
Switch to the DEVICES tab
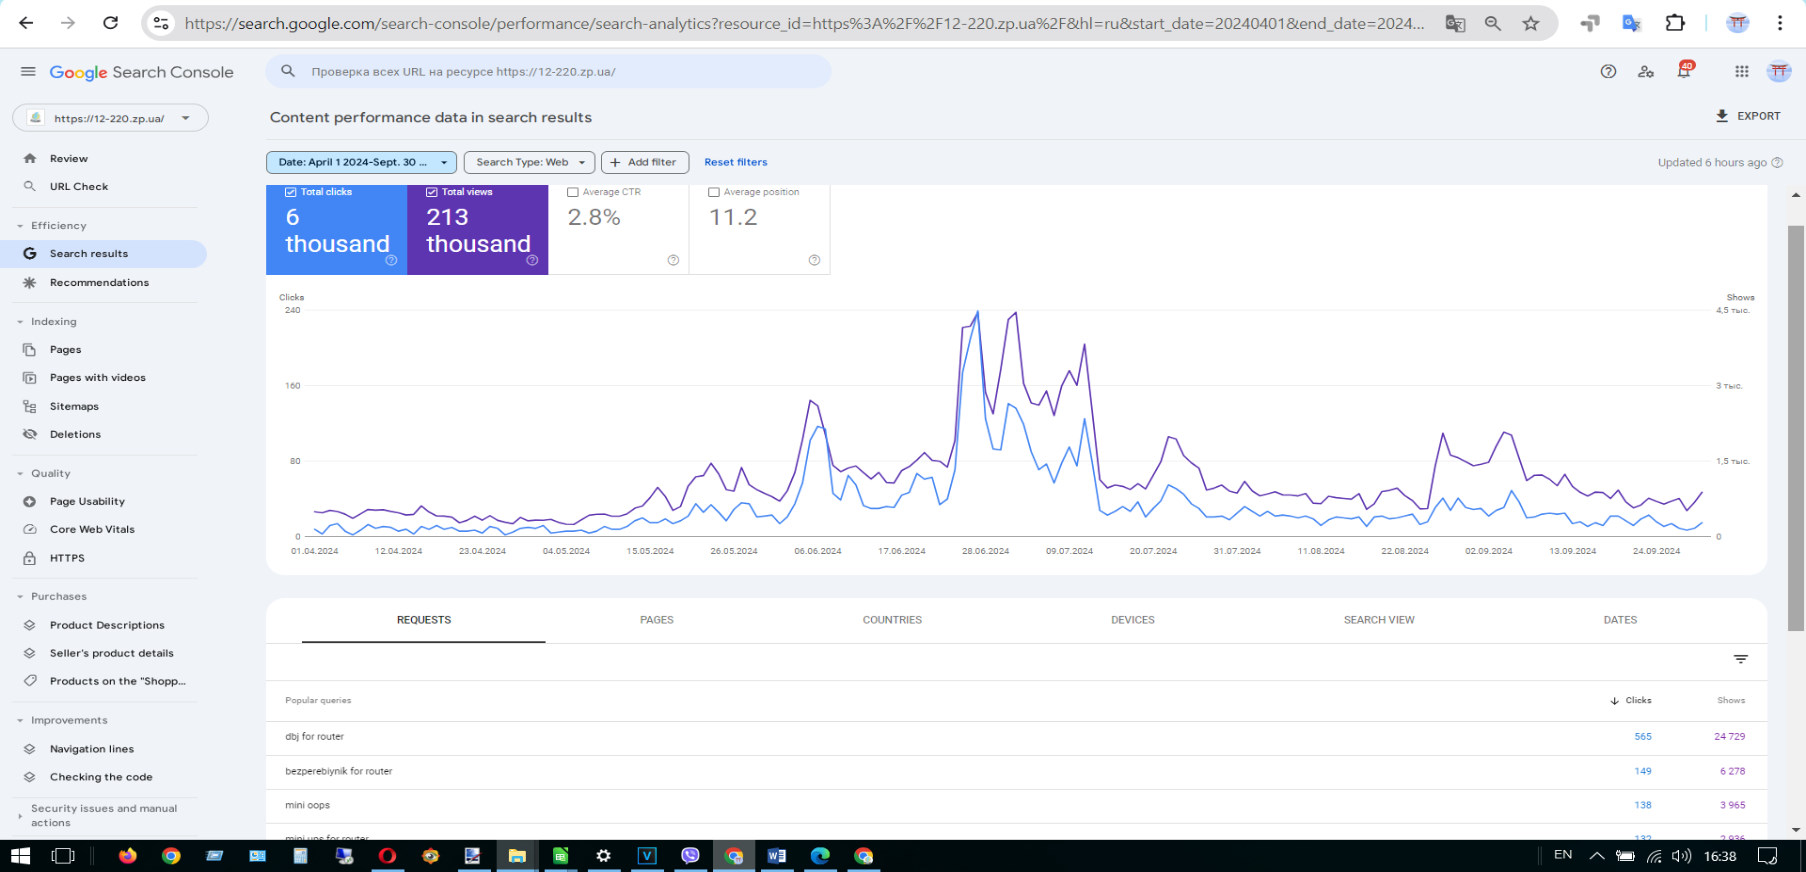pos(1133,620)
